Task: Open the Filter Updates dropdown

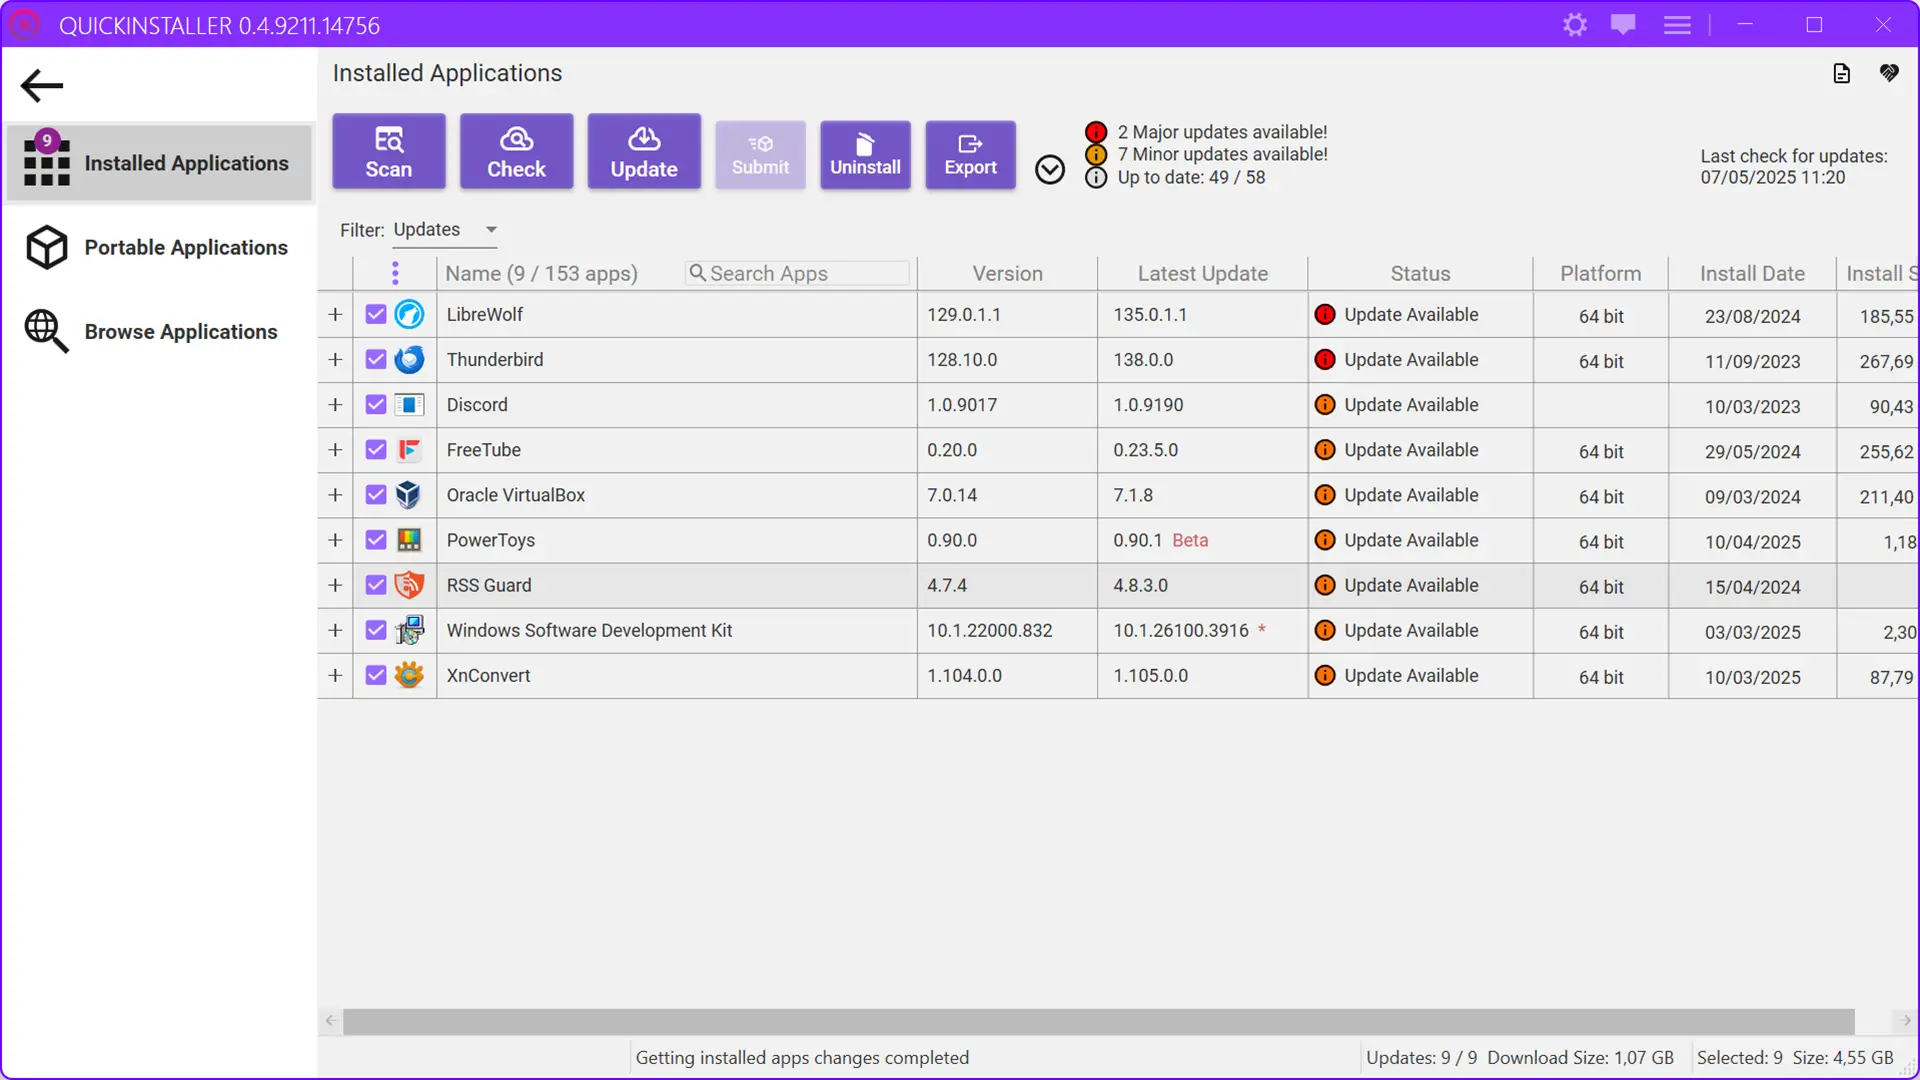Action: click(445, 230)
